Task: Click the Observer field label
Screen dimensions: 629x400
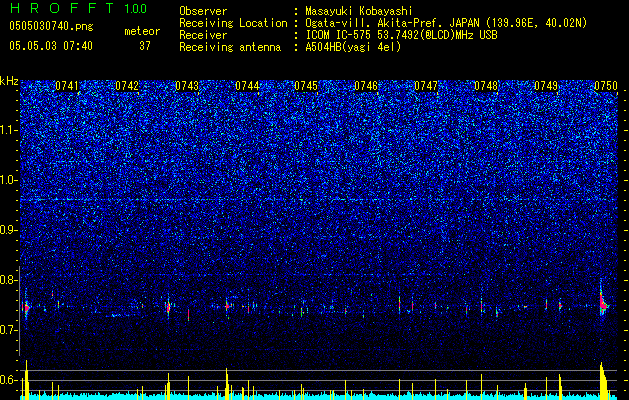Action: [203, 11]
